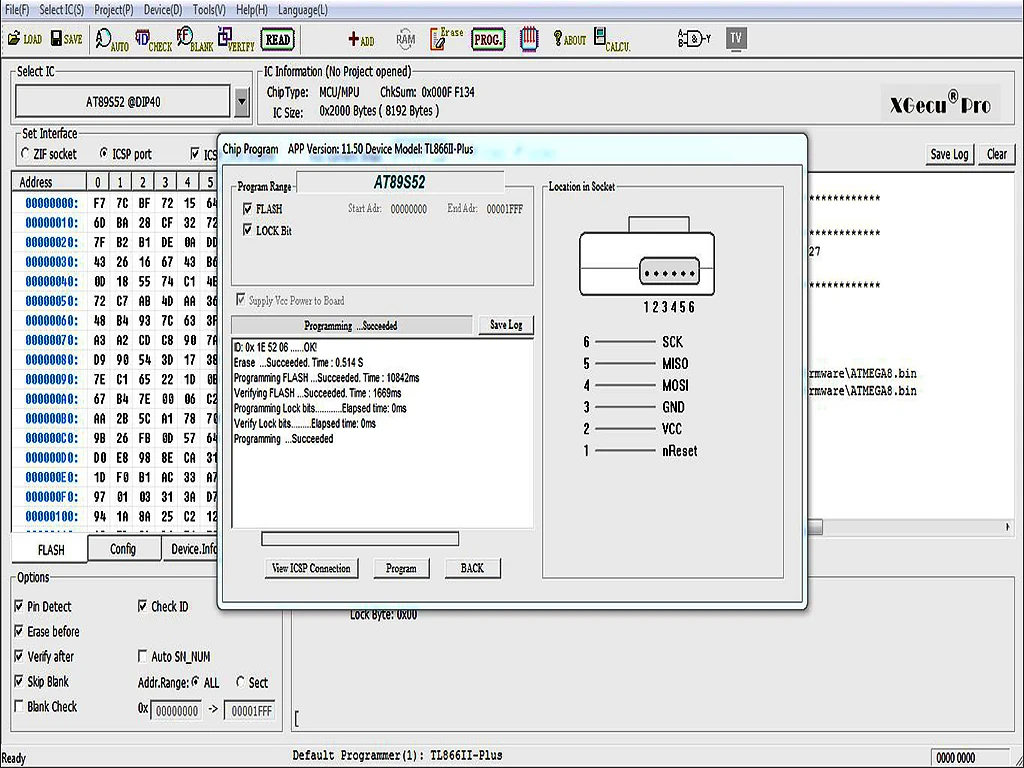The height and width of the screenshot is (768, 1024).
Task: Click the VERIFY toolbar icon
Action: 236,40
